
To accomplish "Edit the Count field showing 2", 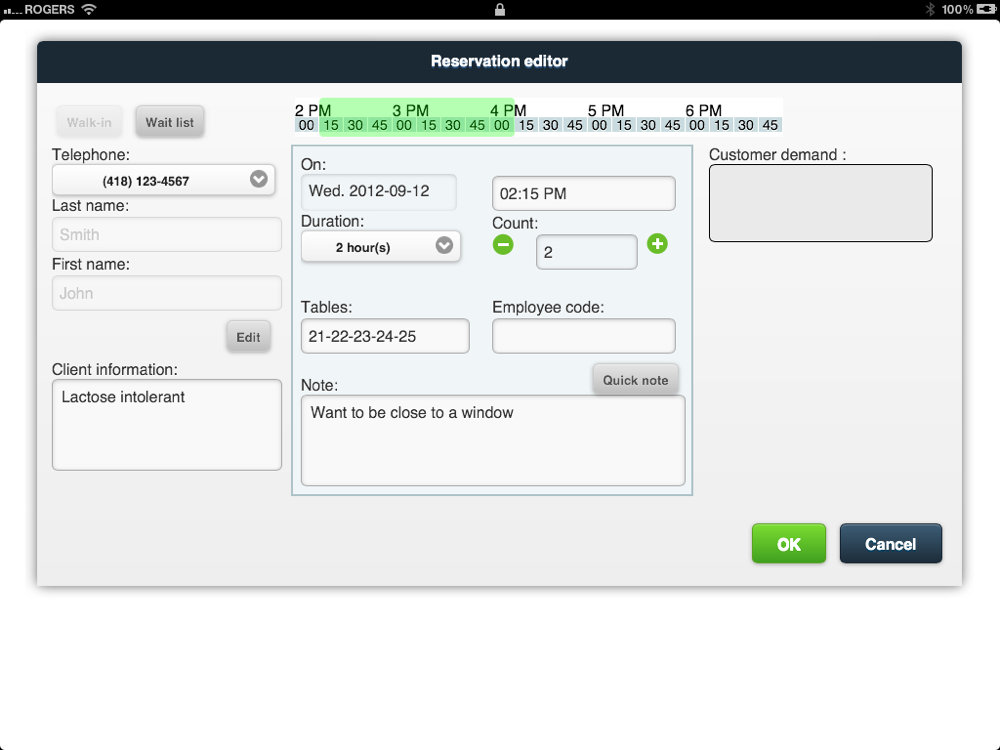I will click(586, 252).
